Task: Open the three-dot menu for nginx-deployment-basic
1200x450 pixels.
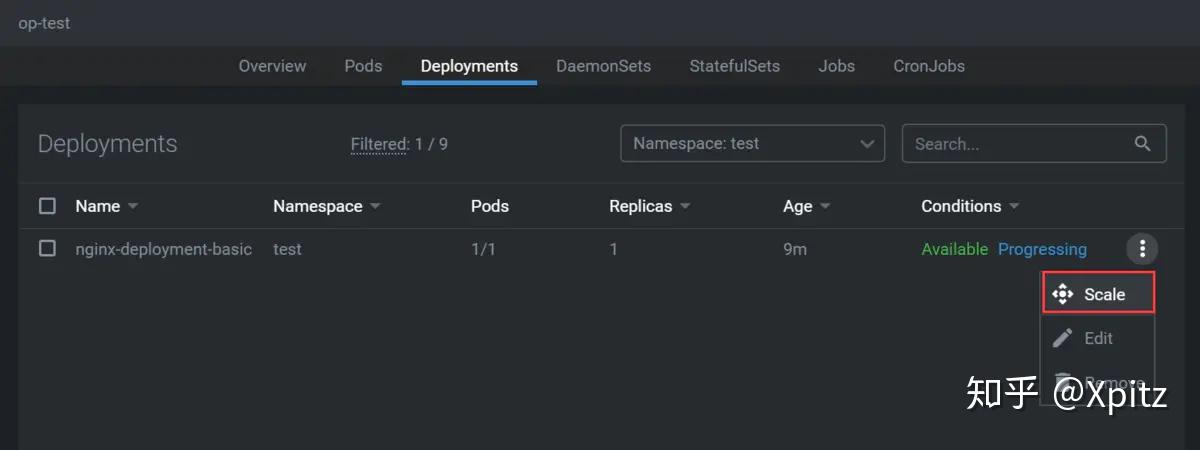Action: [x=1142, y=249]
